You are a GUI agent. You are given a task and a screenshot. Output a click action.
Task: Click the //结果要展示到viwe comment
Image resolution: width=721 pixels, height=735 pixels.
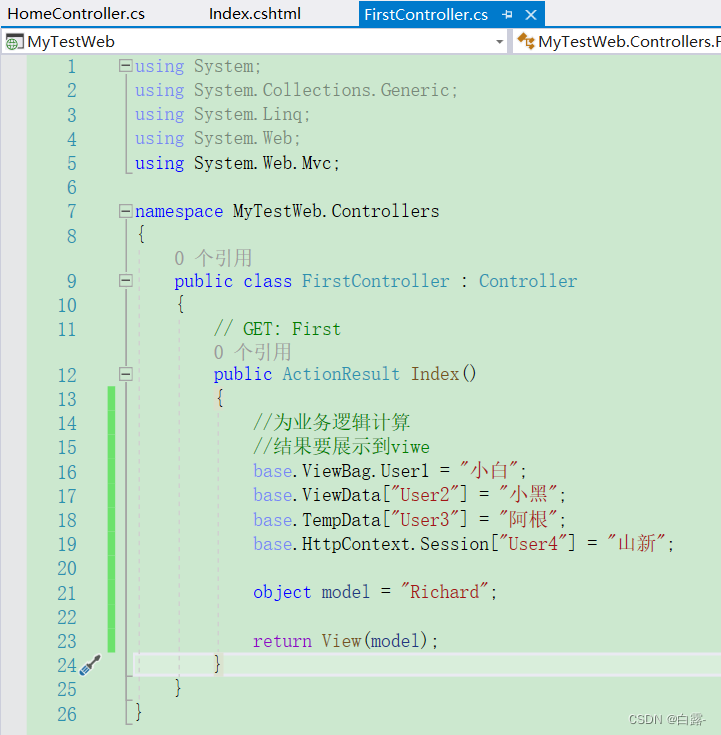click(x=341, y=446)
